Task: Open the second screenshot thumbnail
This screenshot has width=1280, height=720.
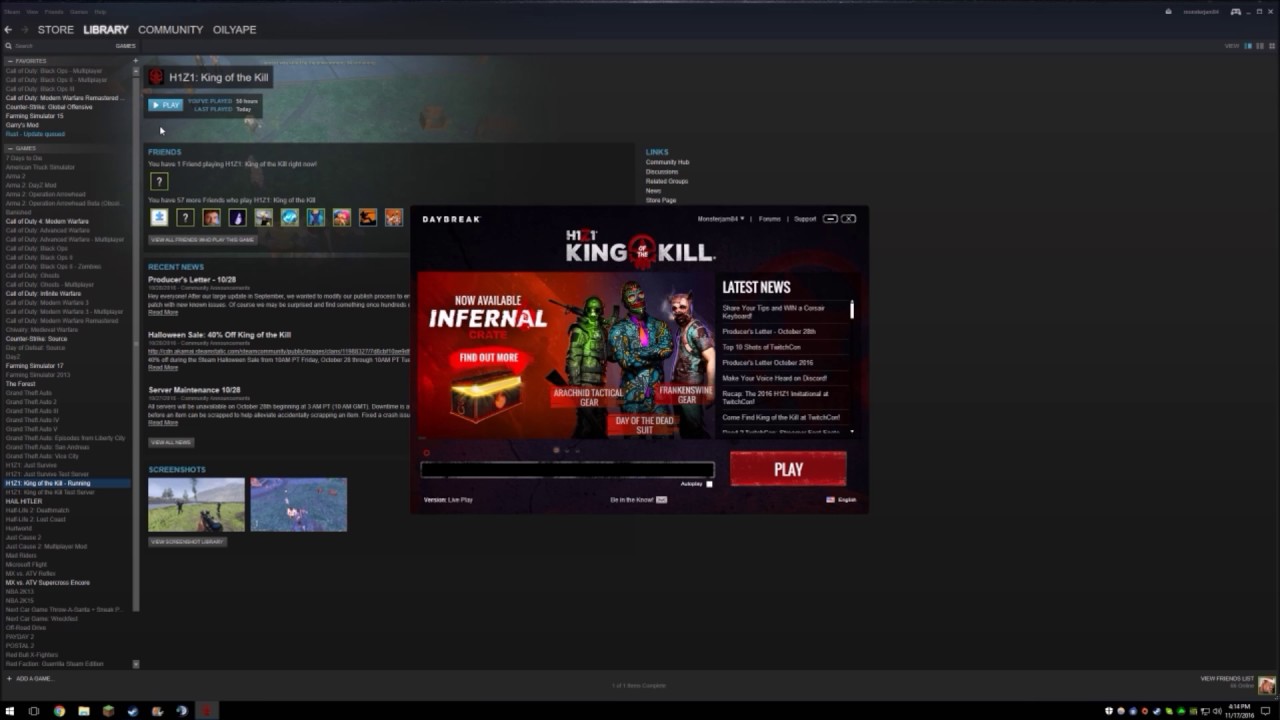Action: pos(299,505)
